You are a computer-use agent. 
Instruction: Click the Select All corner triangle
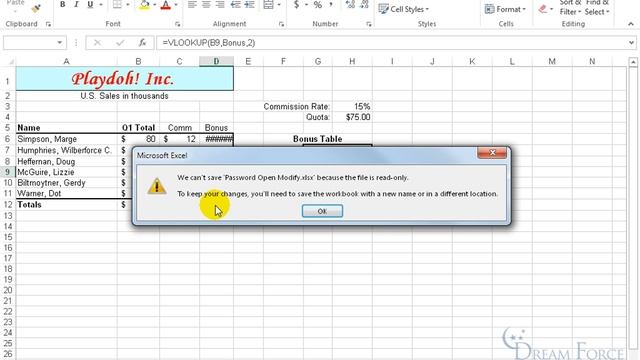coord(11,62)
